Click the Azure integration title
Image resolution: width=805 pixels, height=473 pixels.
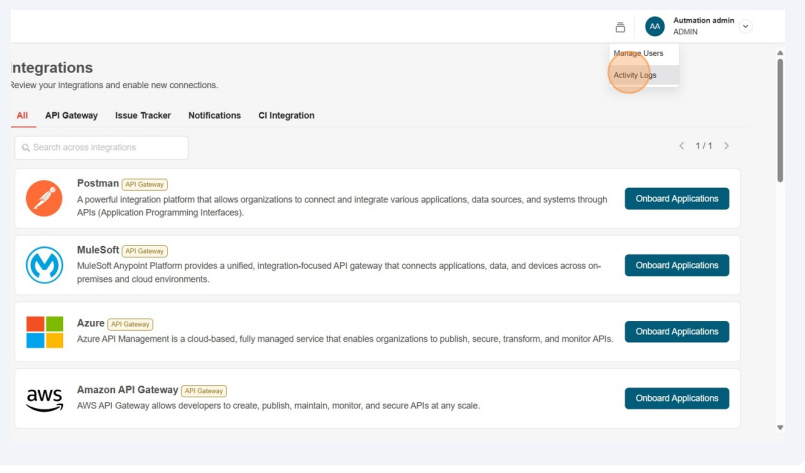coord(91,323)
